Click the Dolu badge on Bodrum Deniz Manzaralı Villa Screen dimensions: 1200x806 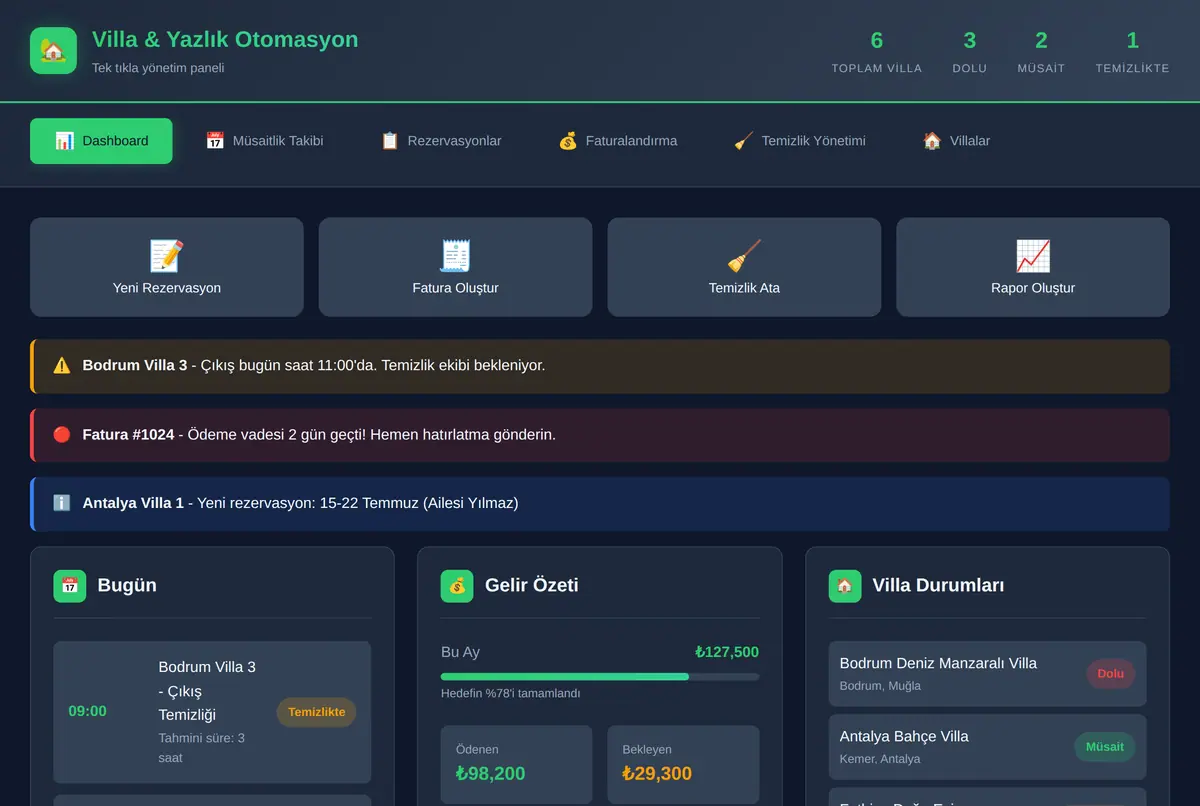[1111, 674]
